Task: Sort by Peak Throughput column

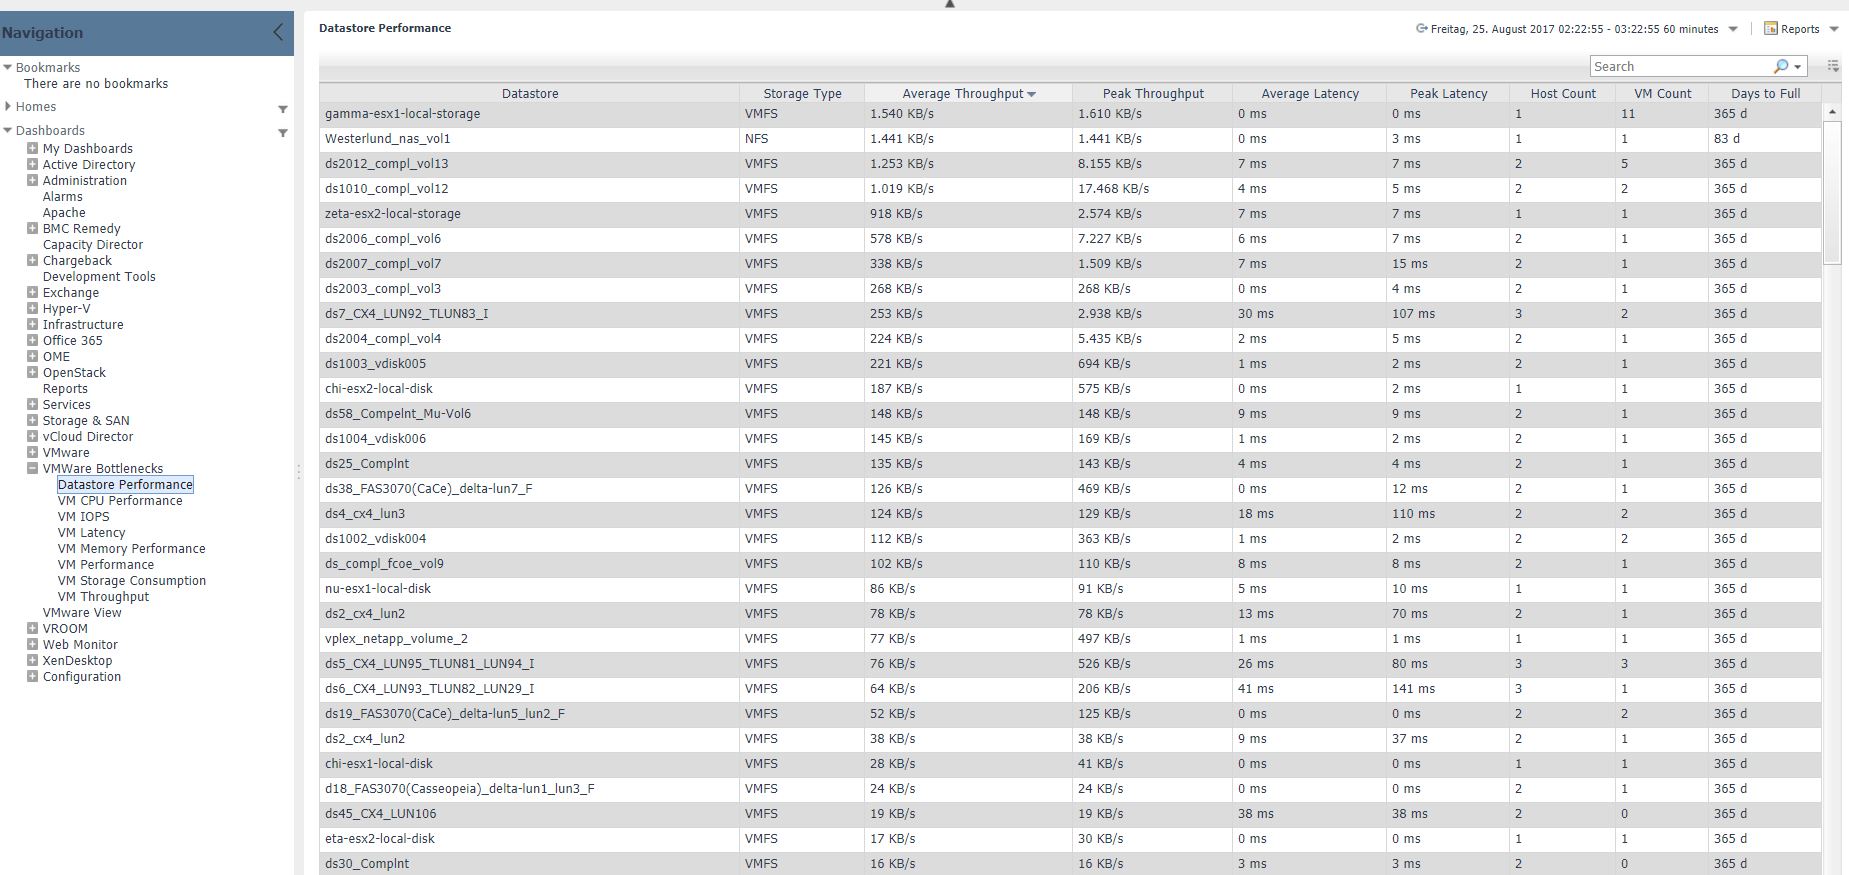Action: [1153, 93]
